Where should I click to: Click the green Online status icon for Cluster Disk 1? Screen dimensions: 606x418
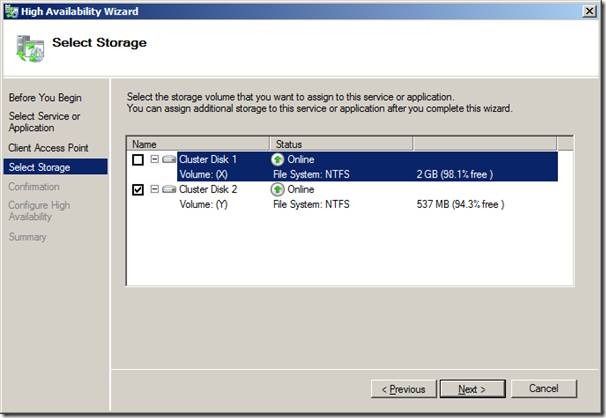click(277, 159)
